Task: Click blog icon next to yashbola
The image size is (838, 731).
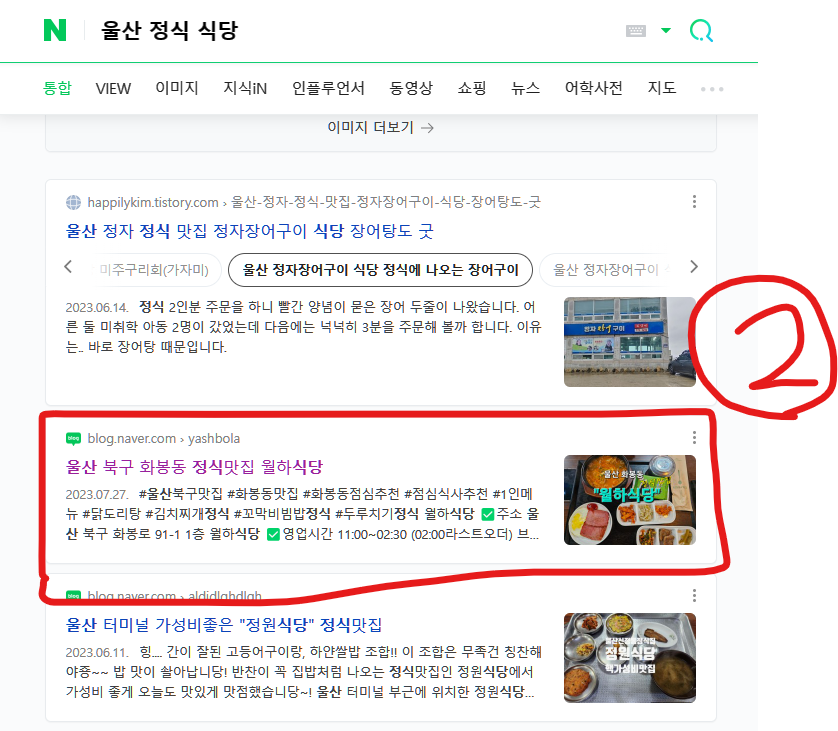Action: [x=73, y=439]
